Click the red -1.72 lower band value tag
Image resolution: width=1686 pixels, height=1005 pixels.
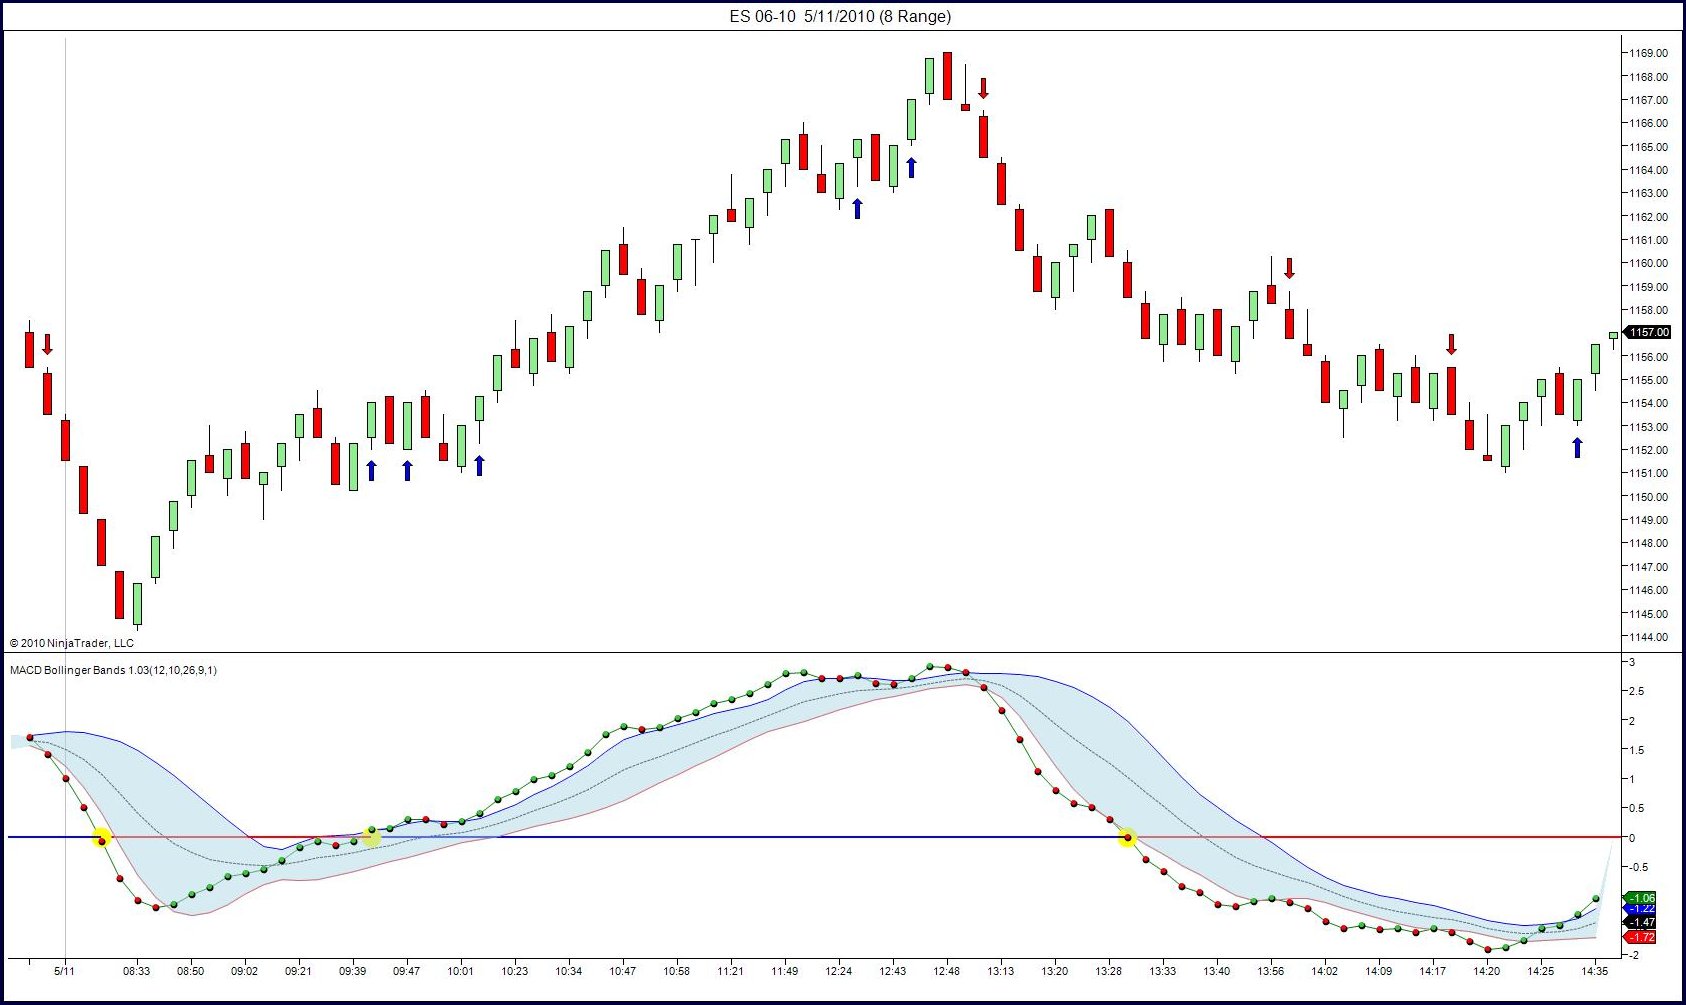[1642, 937]
